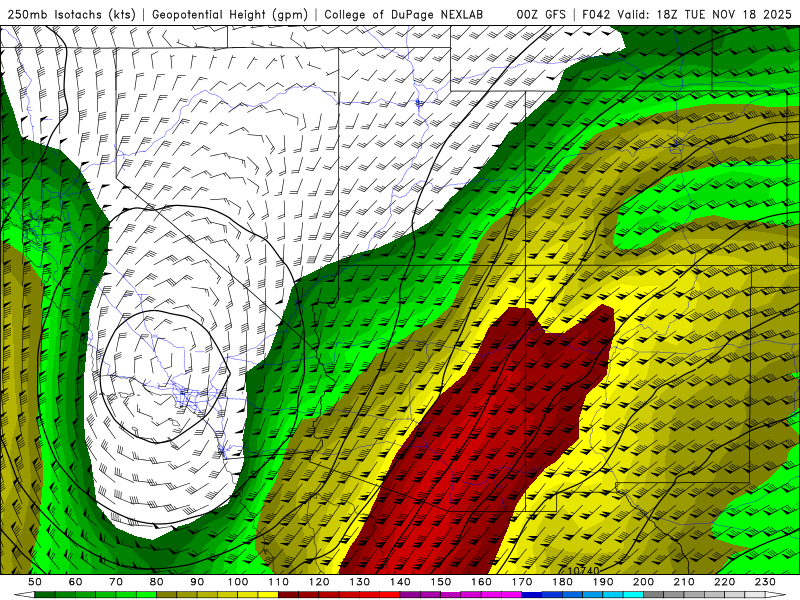Click the '180' color scale label
Image resolution: width=800 pixels, height=600 pixels.
[x=562, y=582]
